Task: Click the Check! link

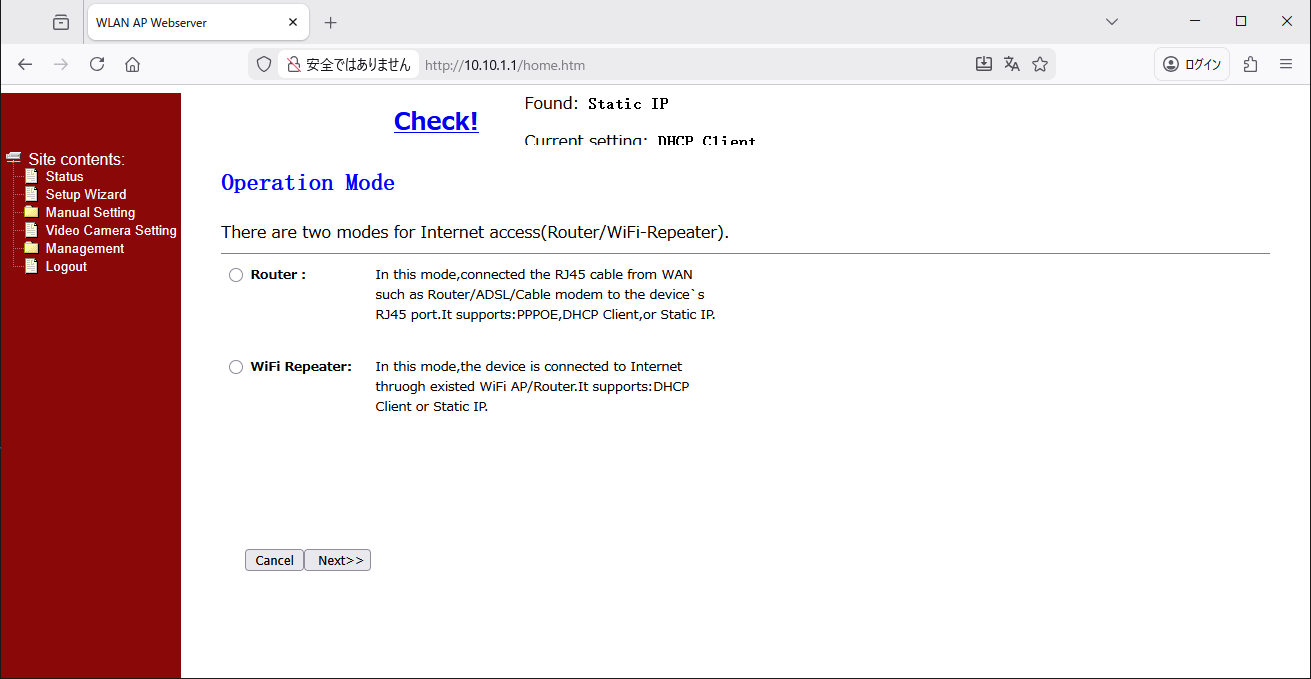Action: click(436, 121)
